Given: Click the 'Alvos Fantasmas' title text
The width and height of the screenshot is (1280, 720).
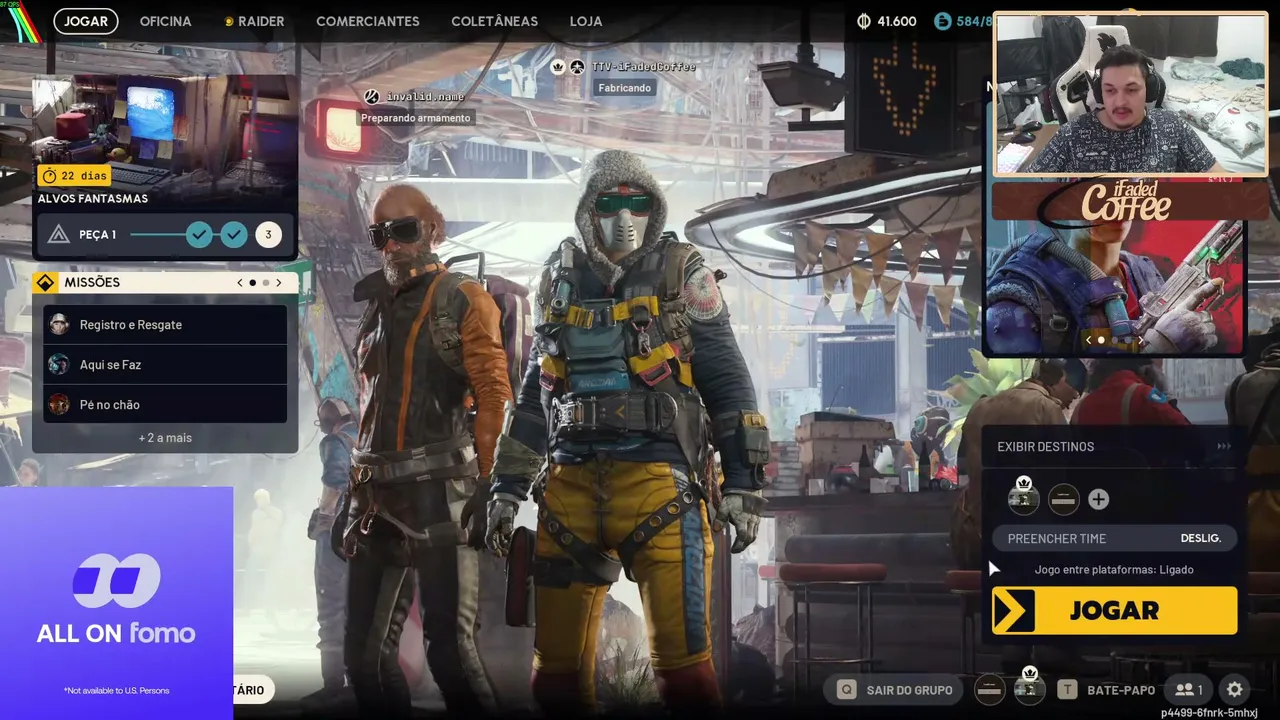Looking at the screenshot, I should click(93, 199).
